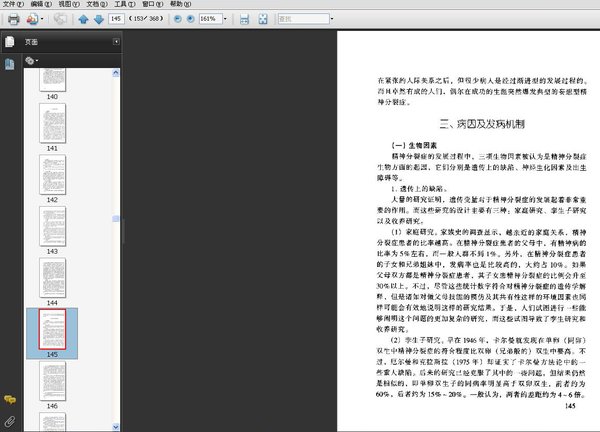Go to previous page with up arrow
The image size is (600, 432).
(x=83, y=19)
